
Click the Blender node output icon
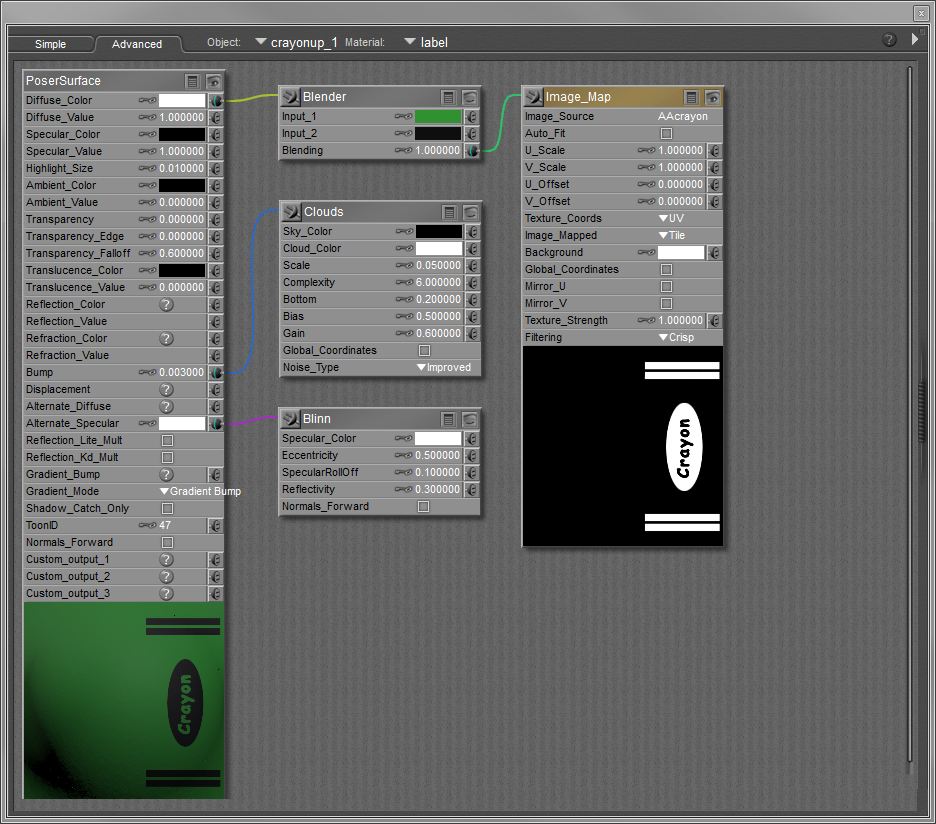click(x=290, y=97)
